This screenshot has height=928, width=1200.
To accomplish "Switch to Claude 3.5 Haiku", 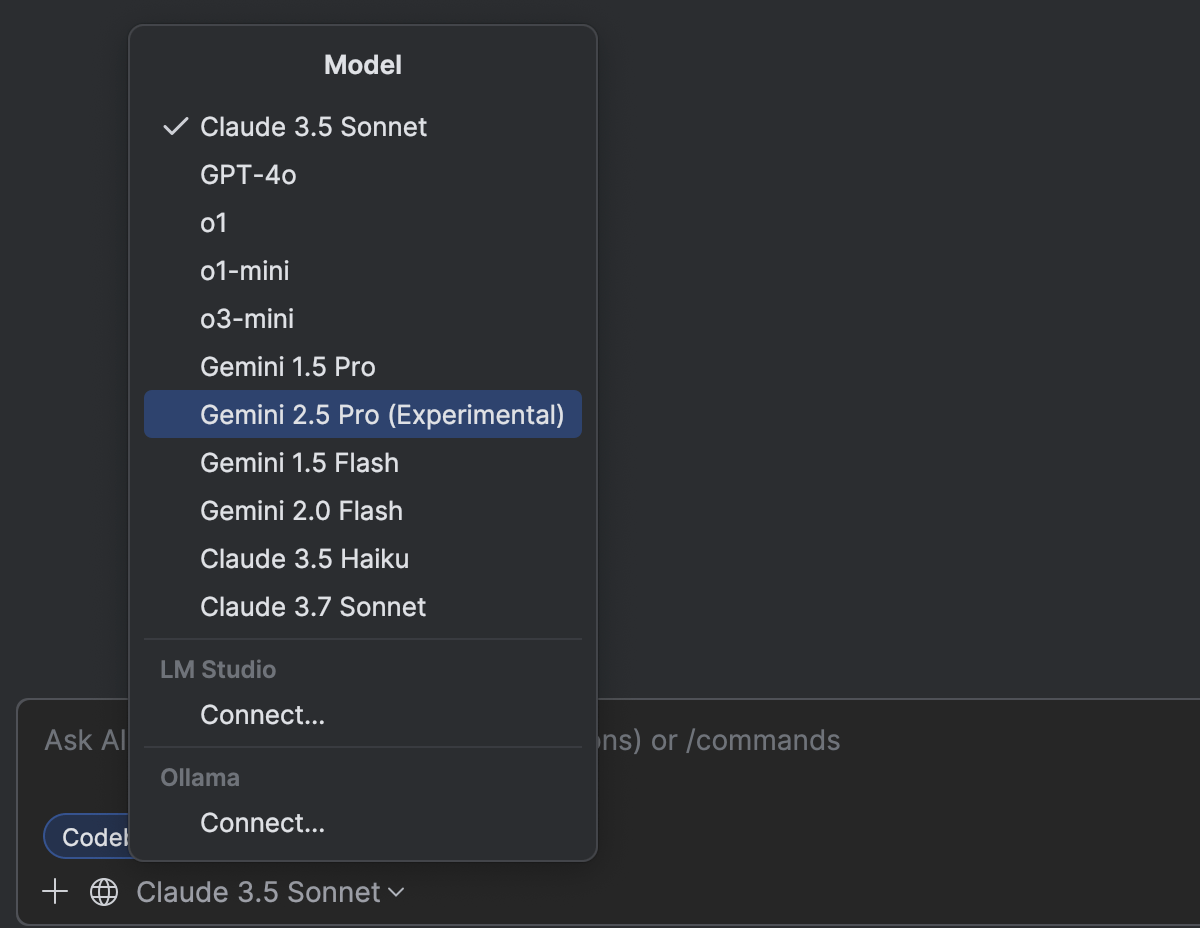I will (304, 559).
